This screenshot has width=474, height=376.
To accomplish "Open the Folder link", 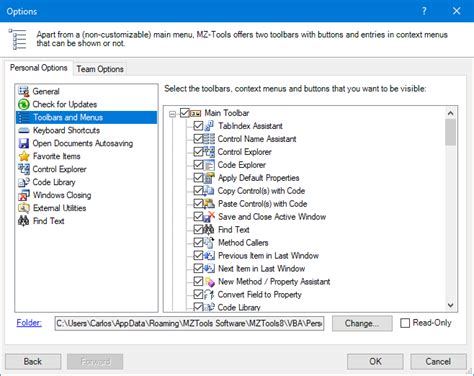I will [29, 323].
